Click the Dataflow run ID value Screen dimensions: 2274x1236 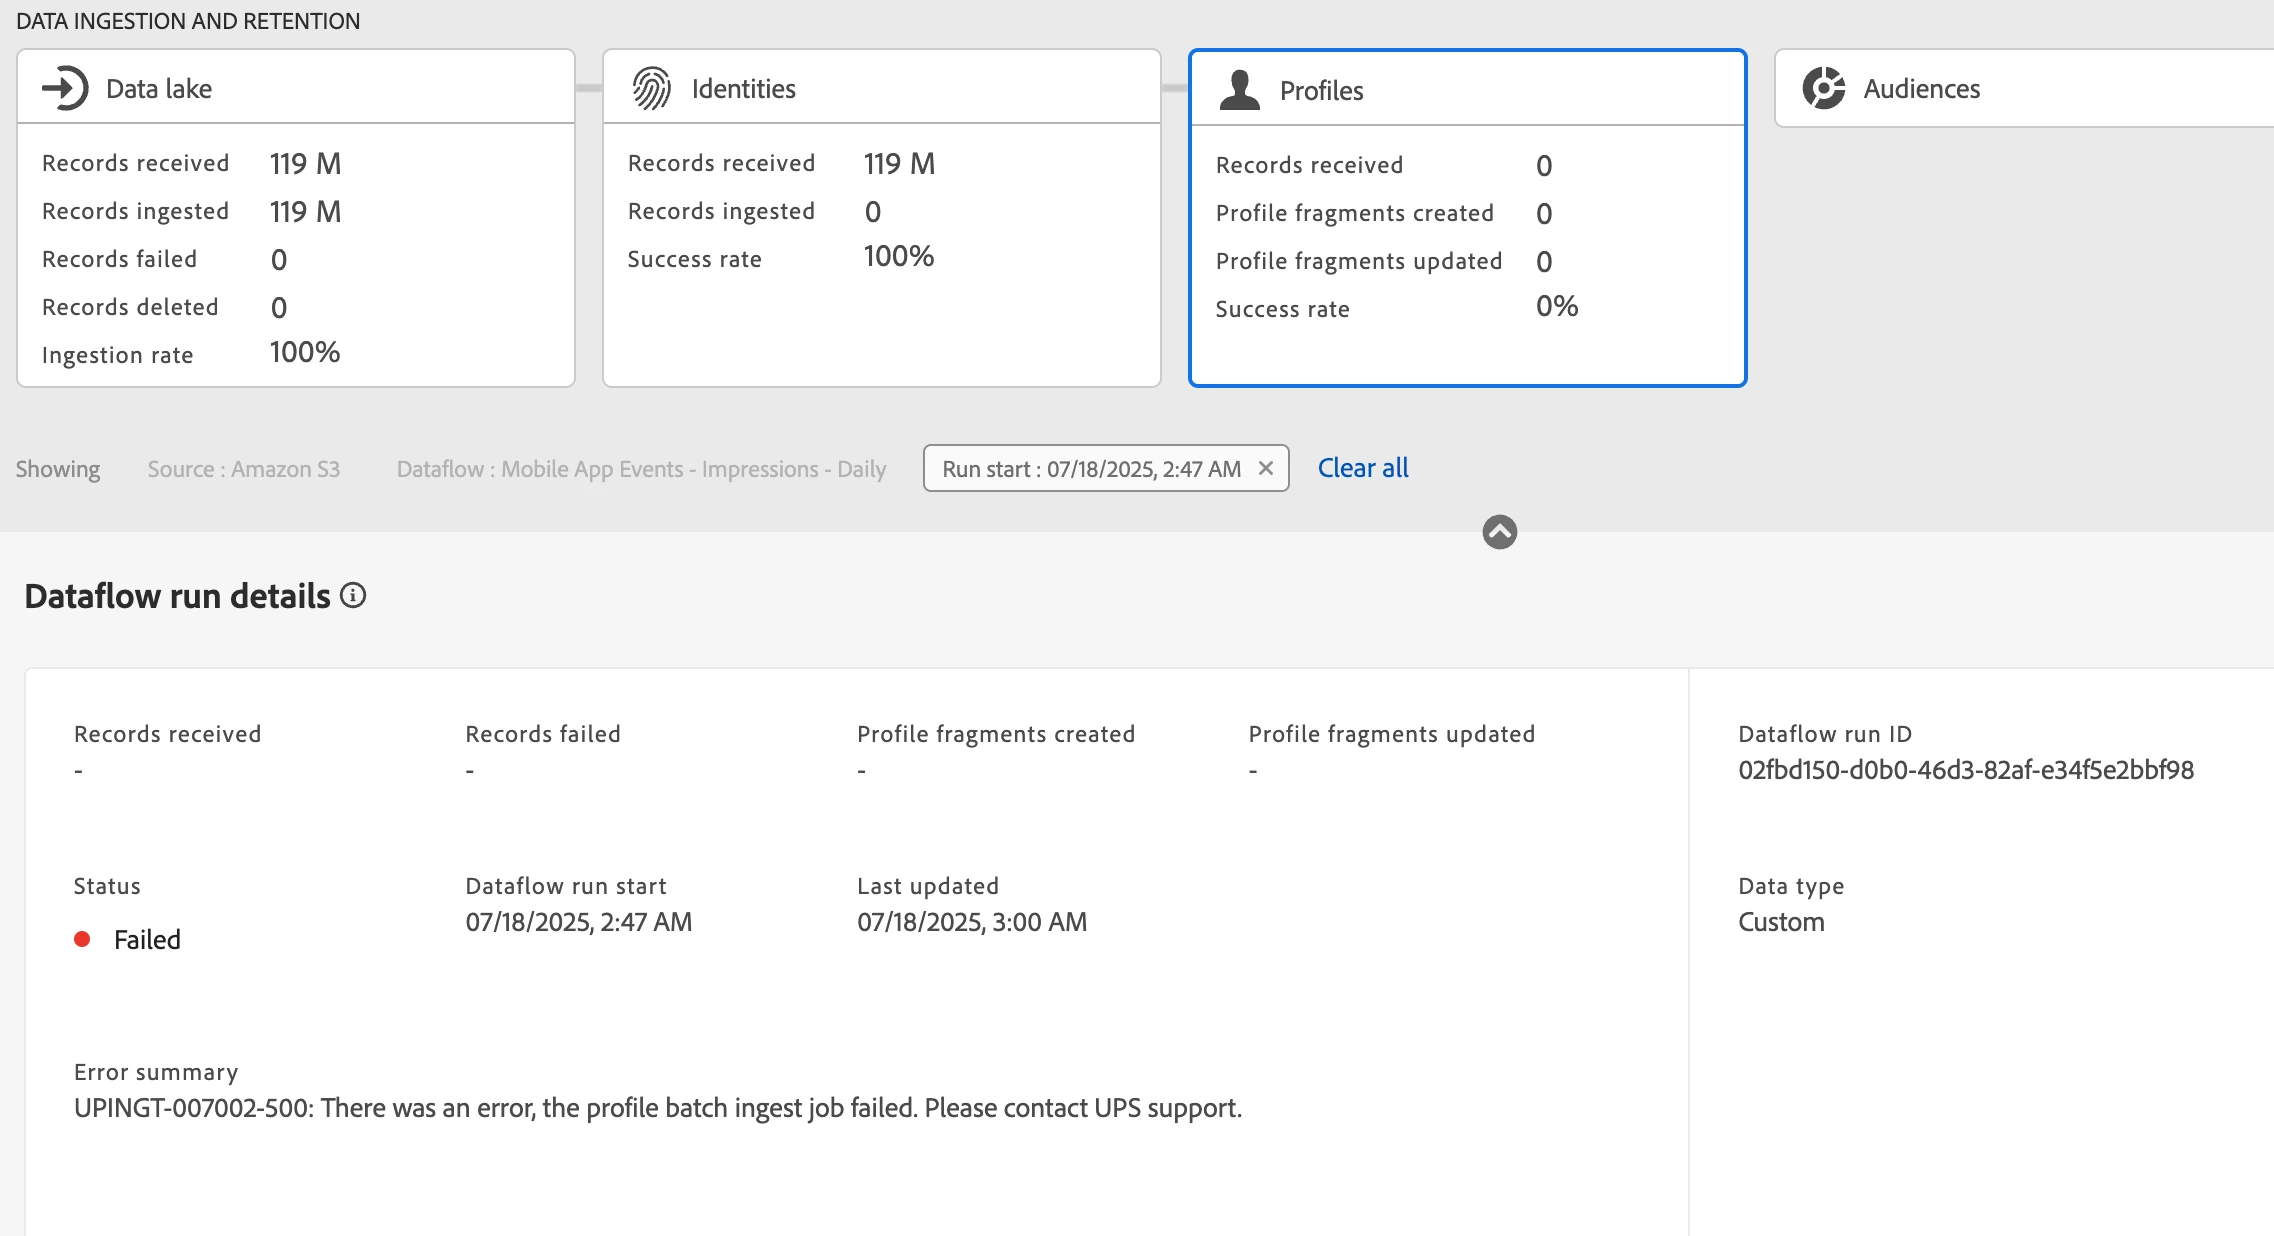click(x=1965, y=770)
